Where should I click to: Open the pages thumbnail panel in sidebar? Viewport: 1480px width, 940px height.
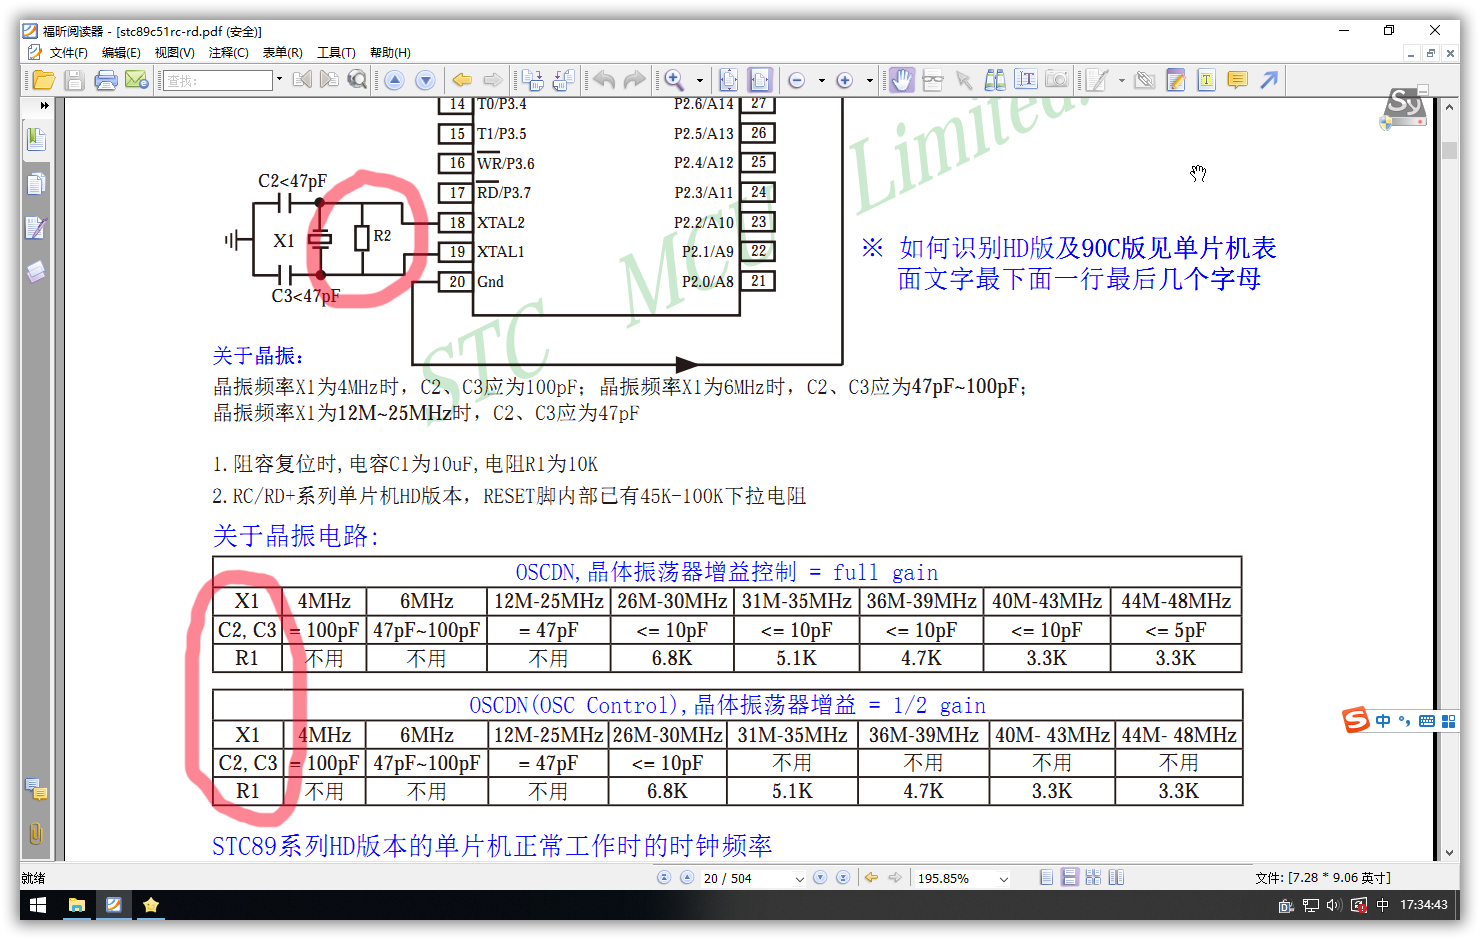point(36,184)
